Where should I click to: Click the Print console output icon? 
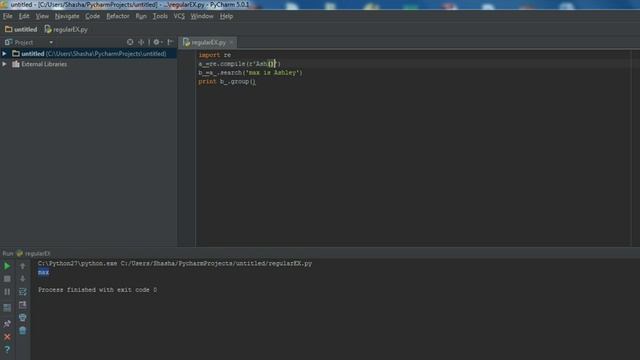pyautogui.click(x=22, y=318)
